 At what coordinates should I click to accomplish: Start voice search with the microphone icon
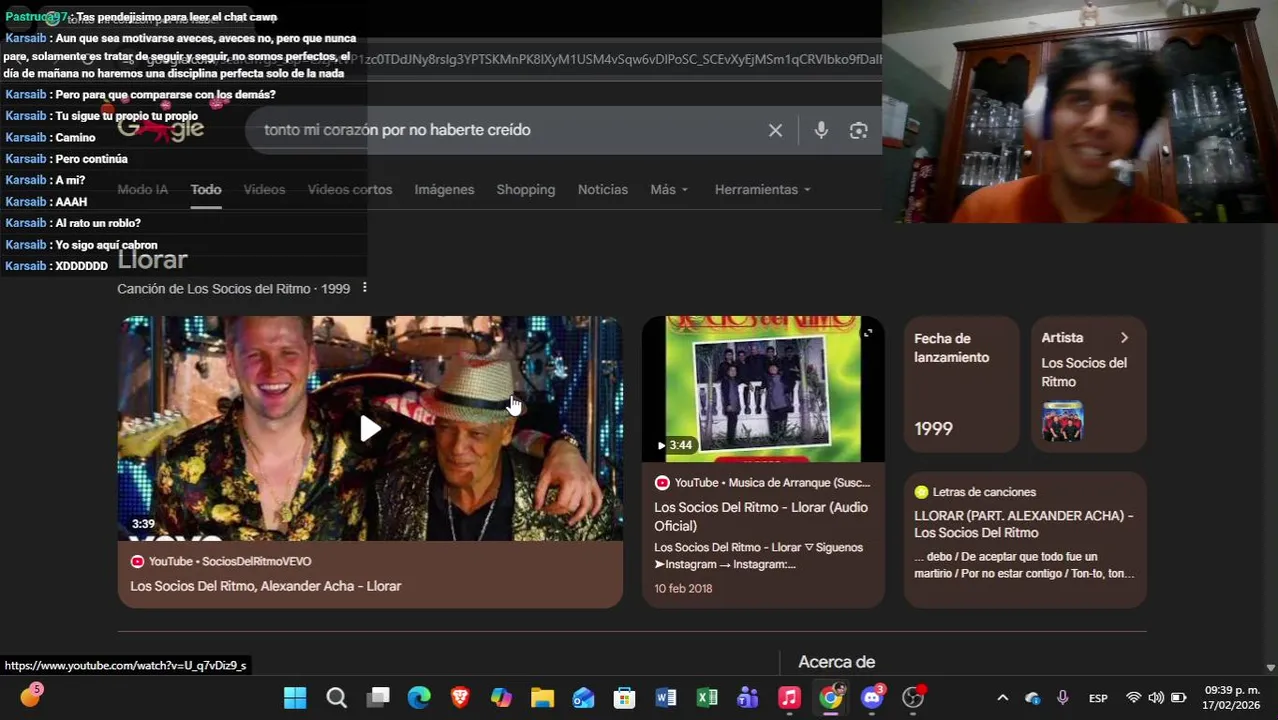(x=821, y=130)
